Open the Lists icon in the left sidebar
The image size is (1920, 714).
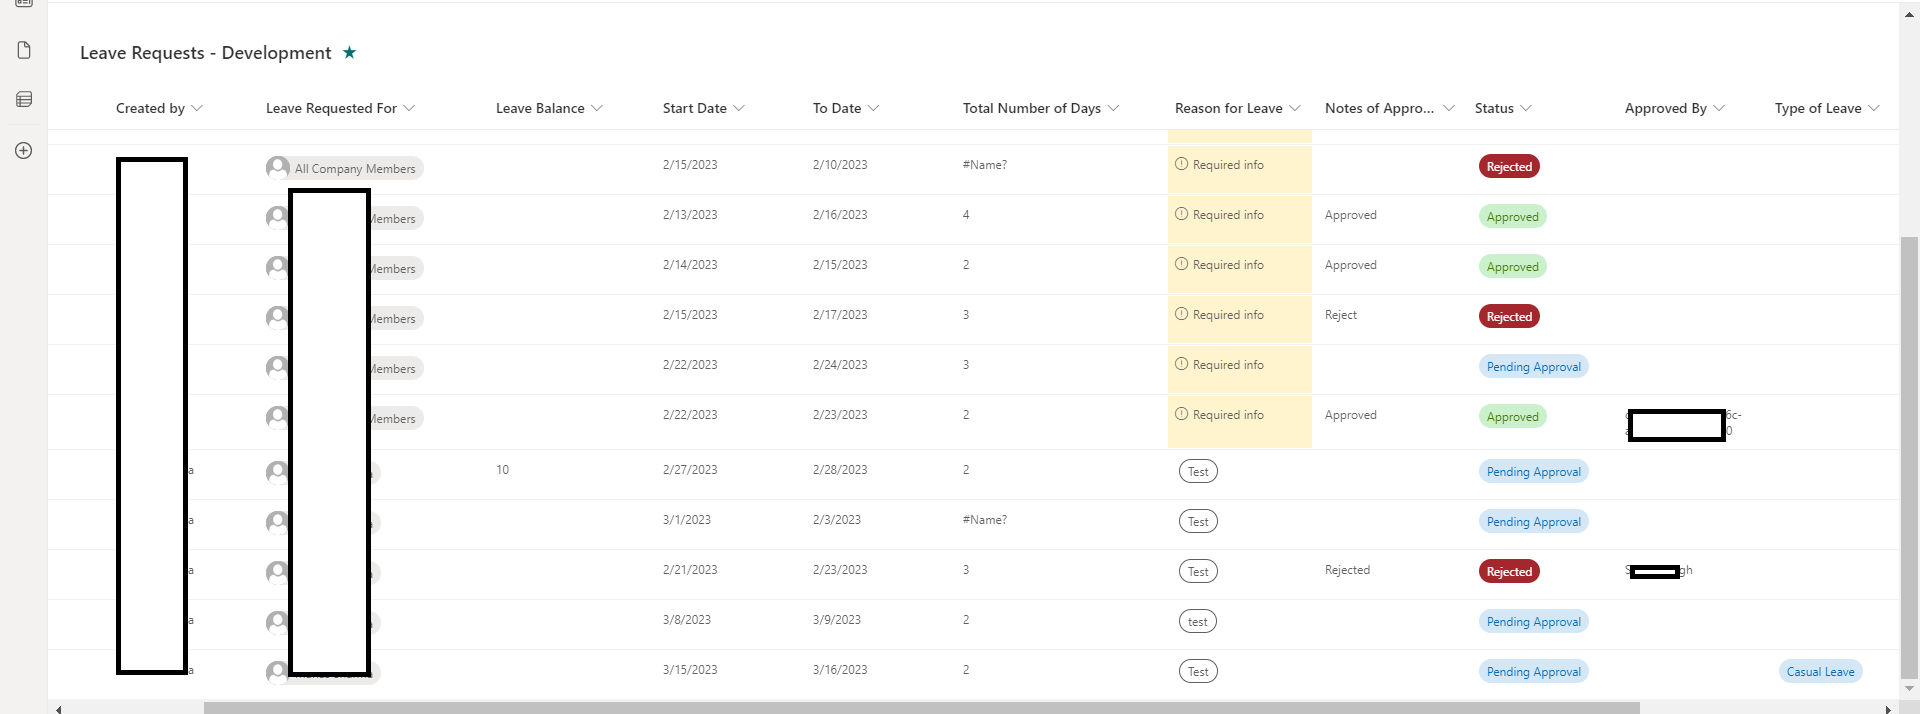24,99
